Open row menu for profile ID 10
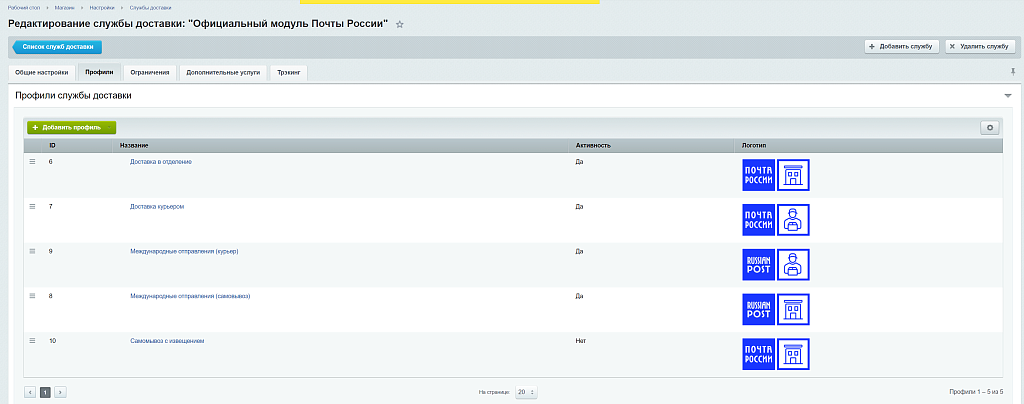Screen dimensions: 1024x404 (32, 341)
